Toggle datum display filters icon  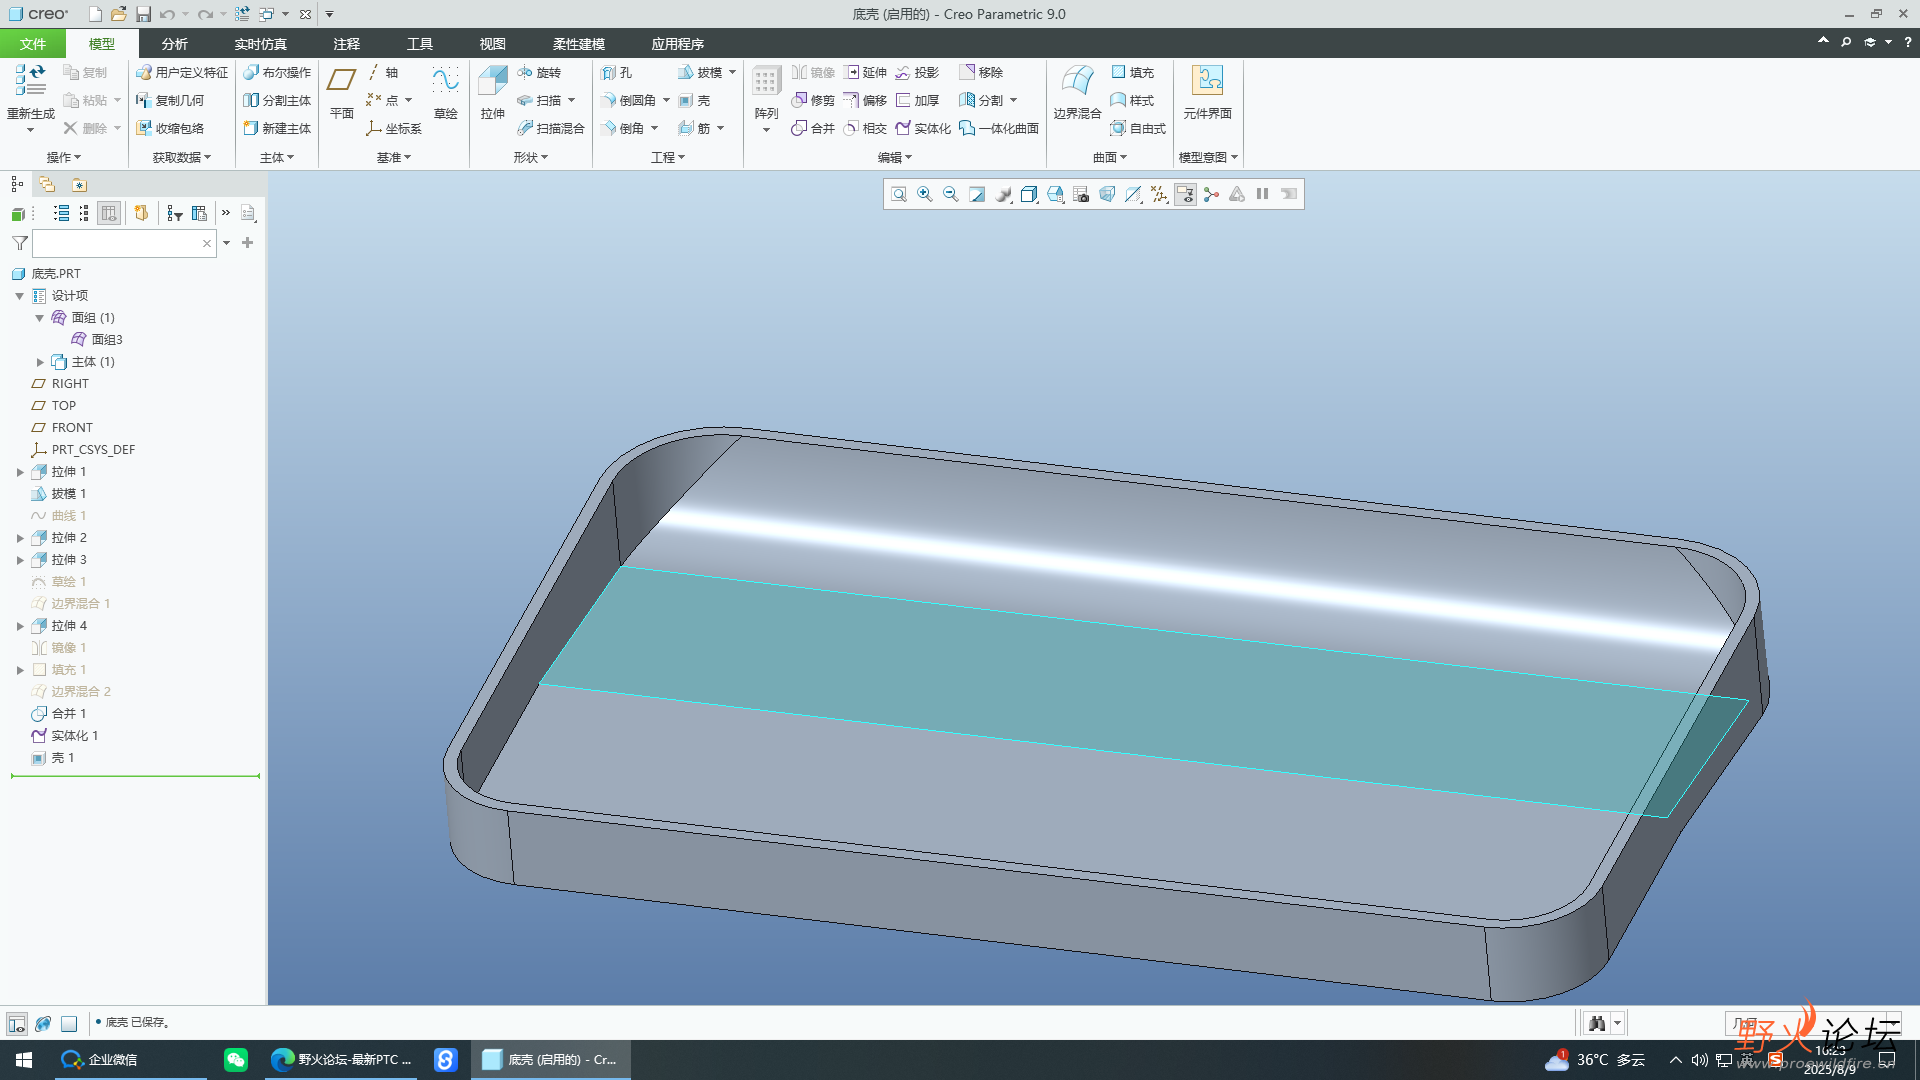coord(1159,194)
